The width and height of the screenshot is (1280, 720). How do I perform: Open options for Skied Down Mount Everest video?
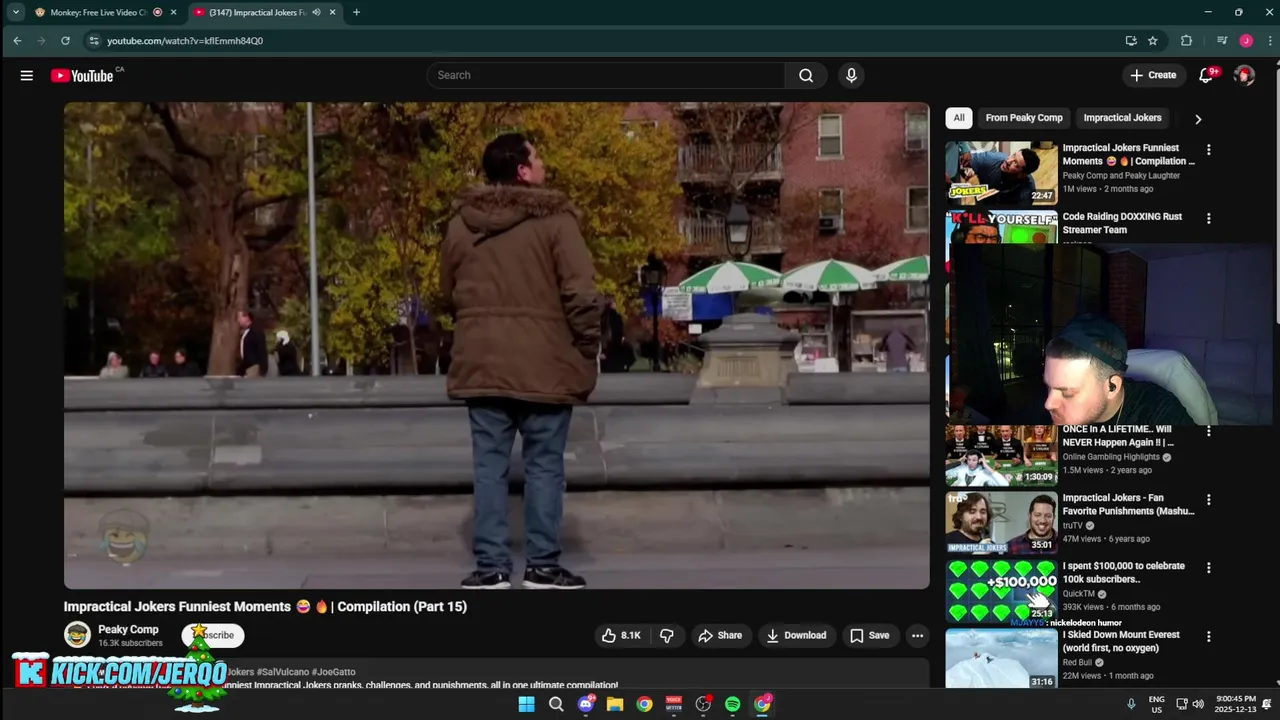pos(1208,636)
